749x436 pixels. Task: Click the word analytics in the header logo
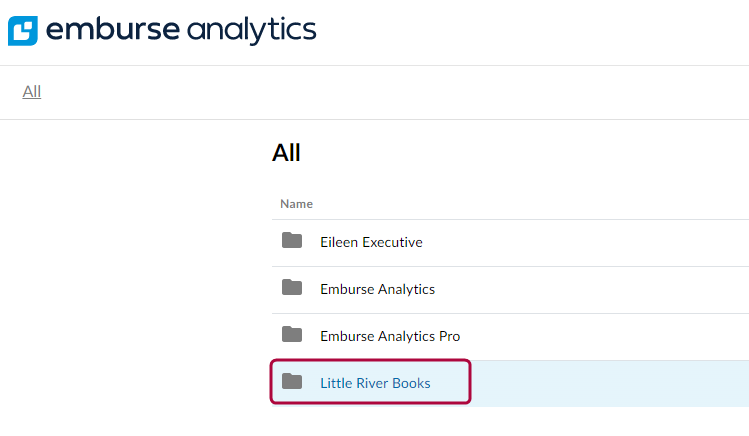[x=252, y=31]
